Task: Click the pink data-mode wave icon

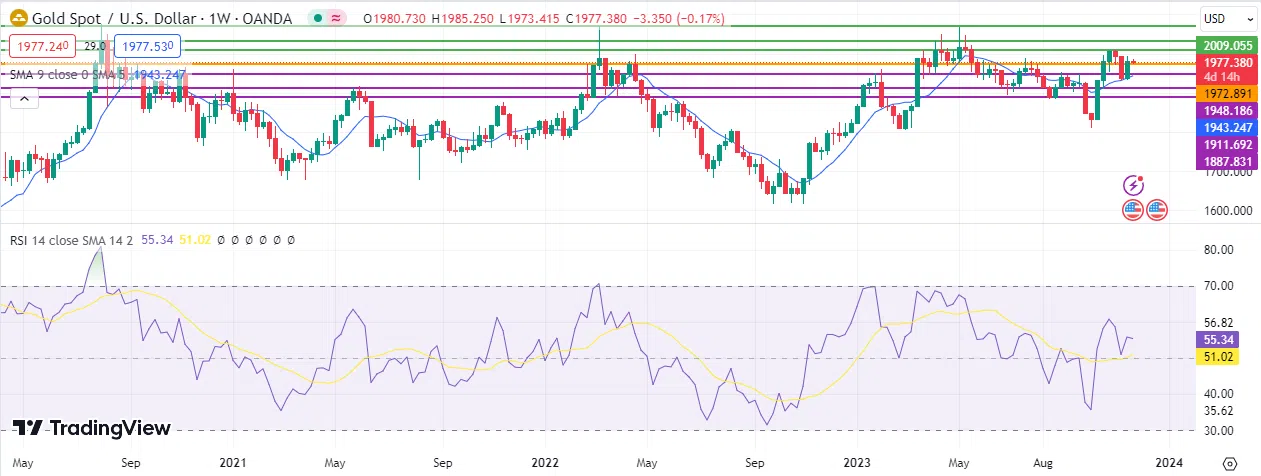Action: (x=337, y=18)
